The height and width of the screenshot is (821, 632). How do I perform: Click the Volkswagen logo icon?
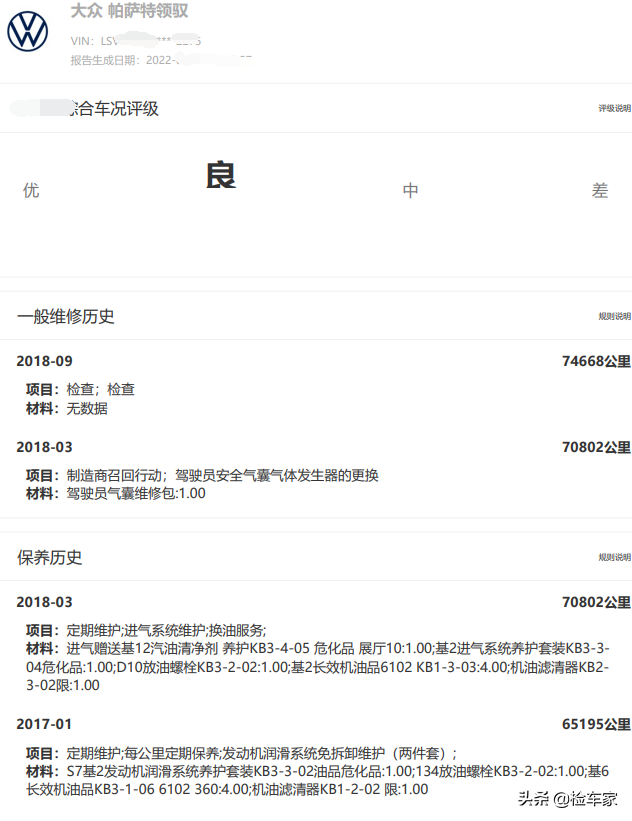28,32
